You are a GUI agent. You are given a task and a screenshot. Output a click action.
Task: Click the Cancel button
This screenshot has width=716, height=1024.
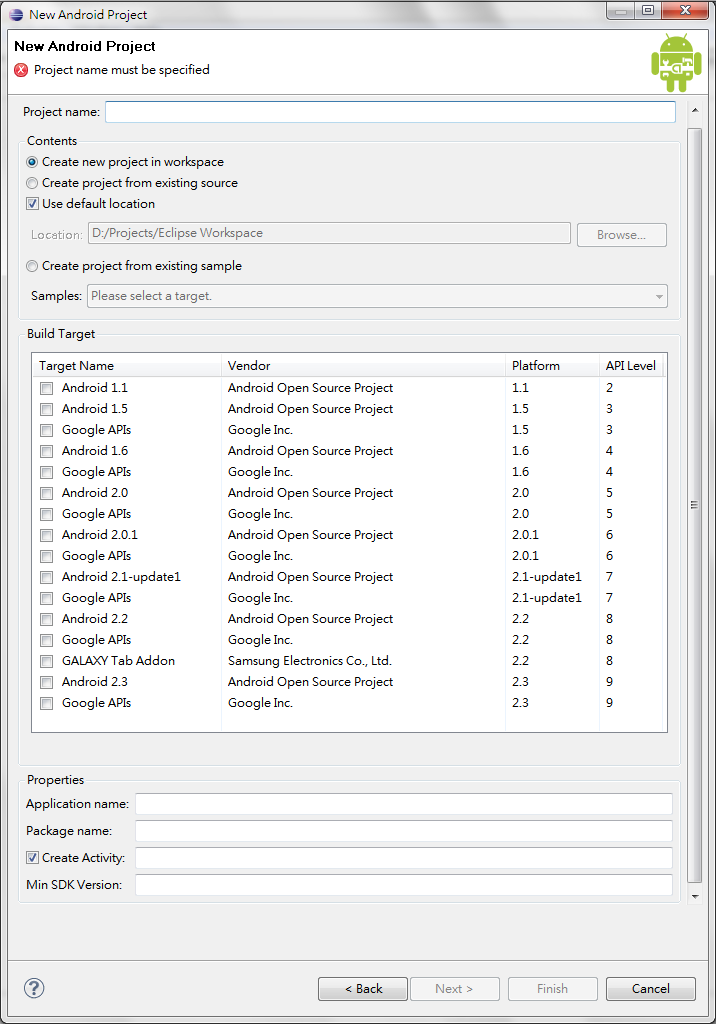point(651,989)
